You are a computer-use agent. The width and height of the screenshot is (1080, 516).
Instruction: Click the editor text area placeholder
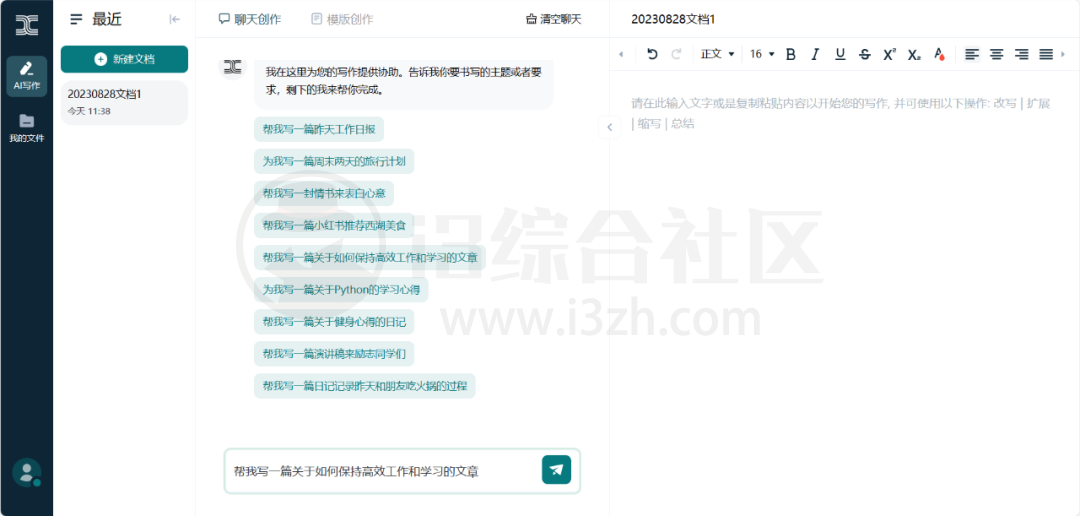coord(840,114)
